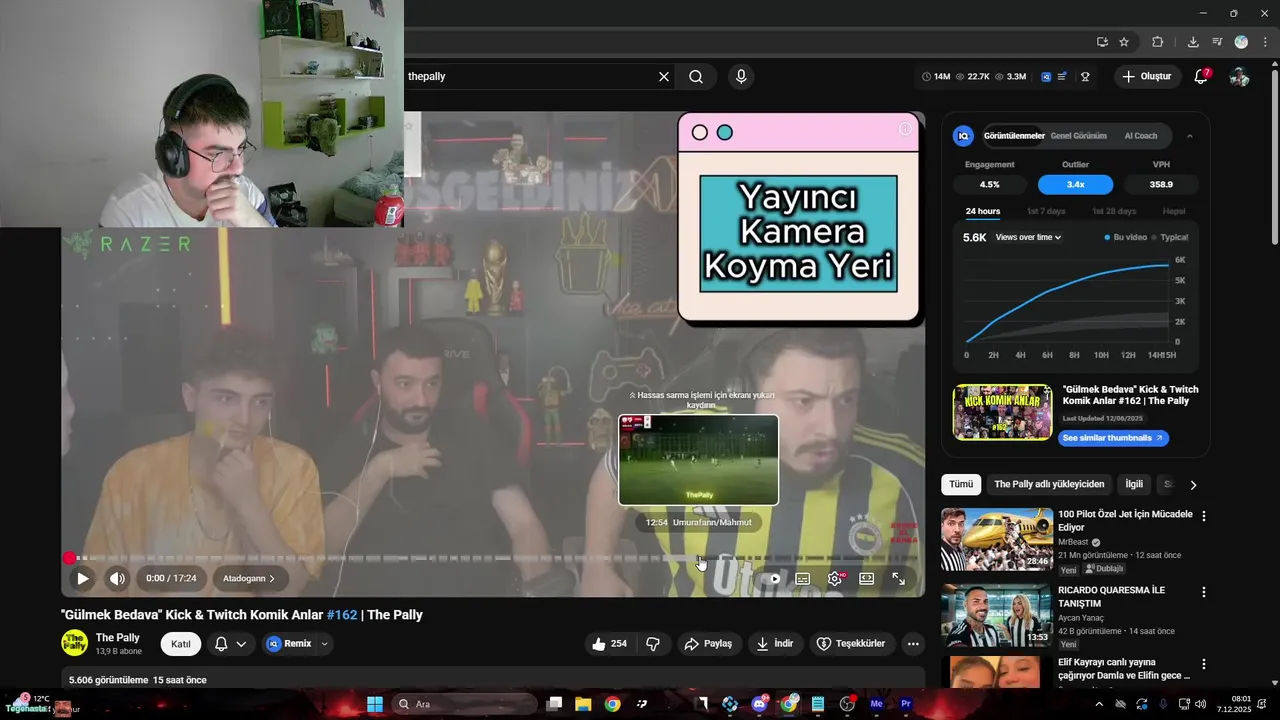Click the Outlier 3.4x value
The width and height of the screenshot is (1280, 720).
pos(1075,184)
